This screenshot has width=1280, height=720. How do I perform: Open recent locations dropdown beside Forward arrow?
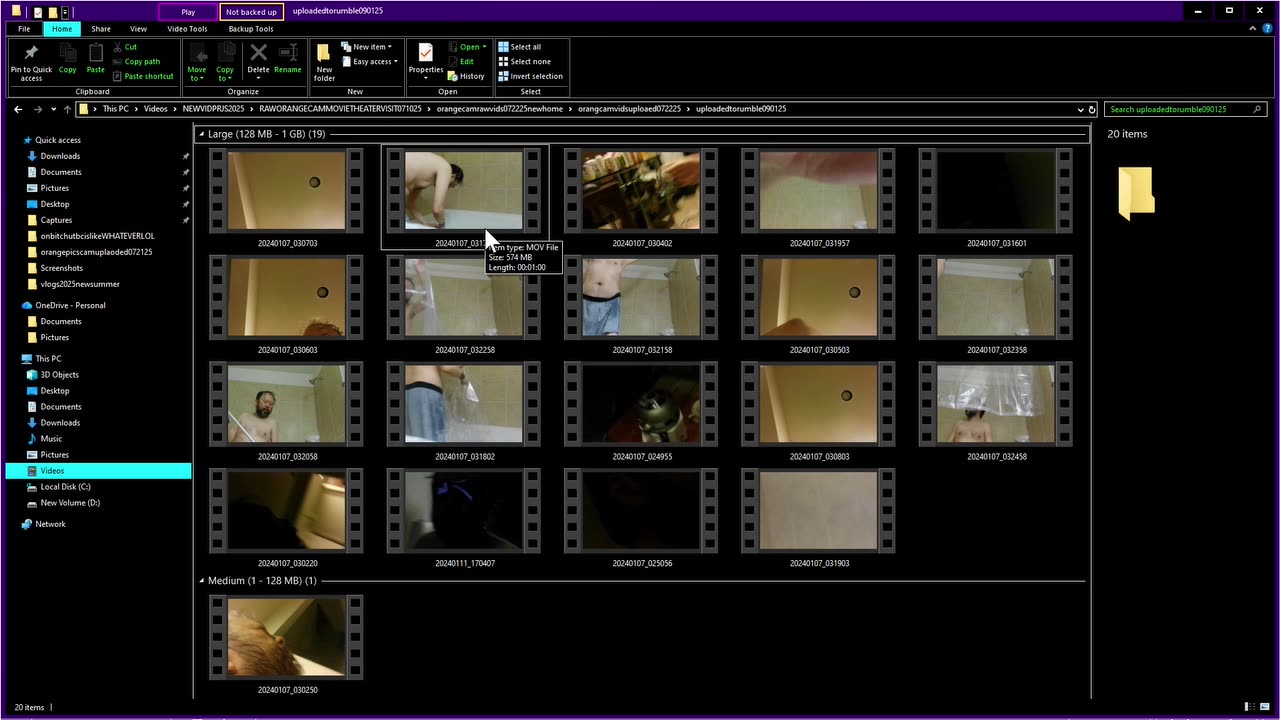tap(53, 109)
